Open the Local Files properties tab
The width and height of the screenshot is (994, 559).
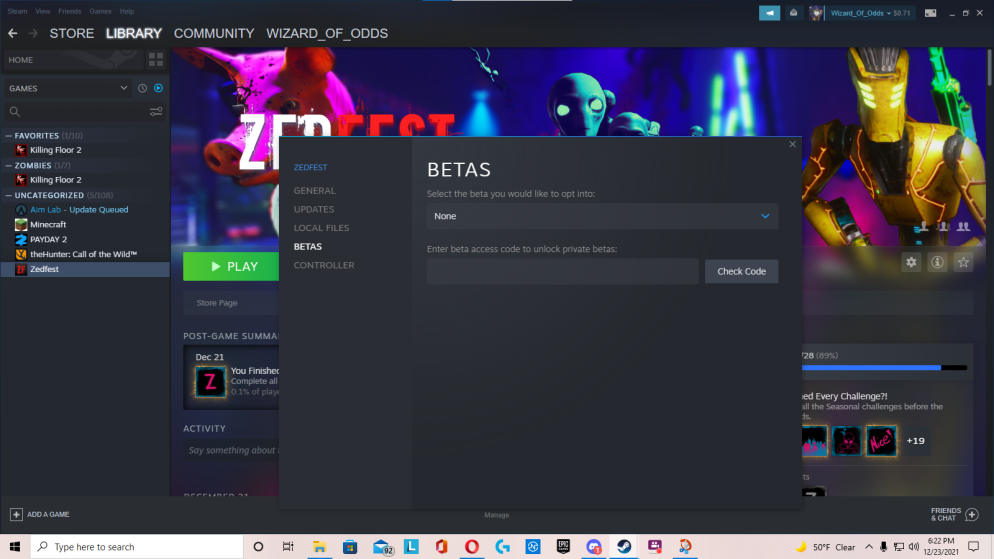click(321, 228)
